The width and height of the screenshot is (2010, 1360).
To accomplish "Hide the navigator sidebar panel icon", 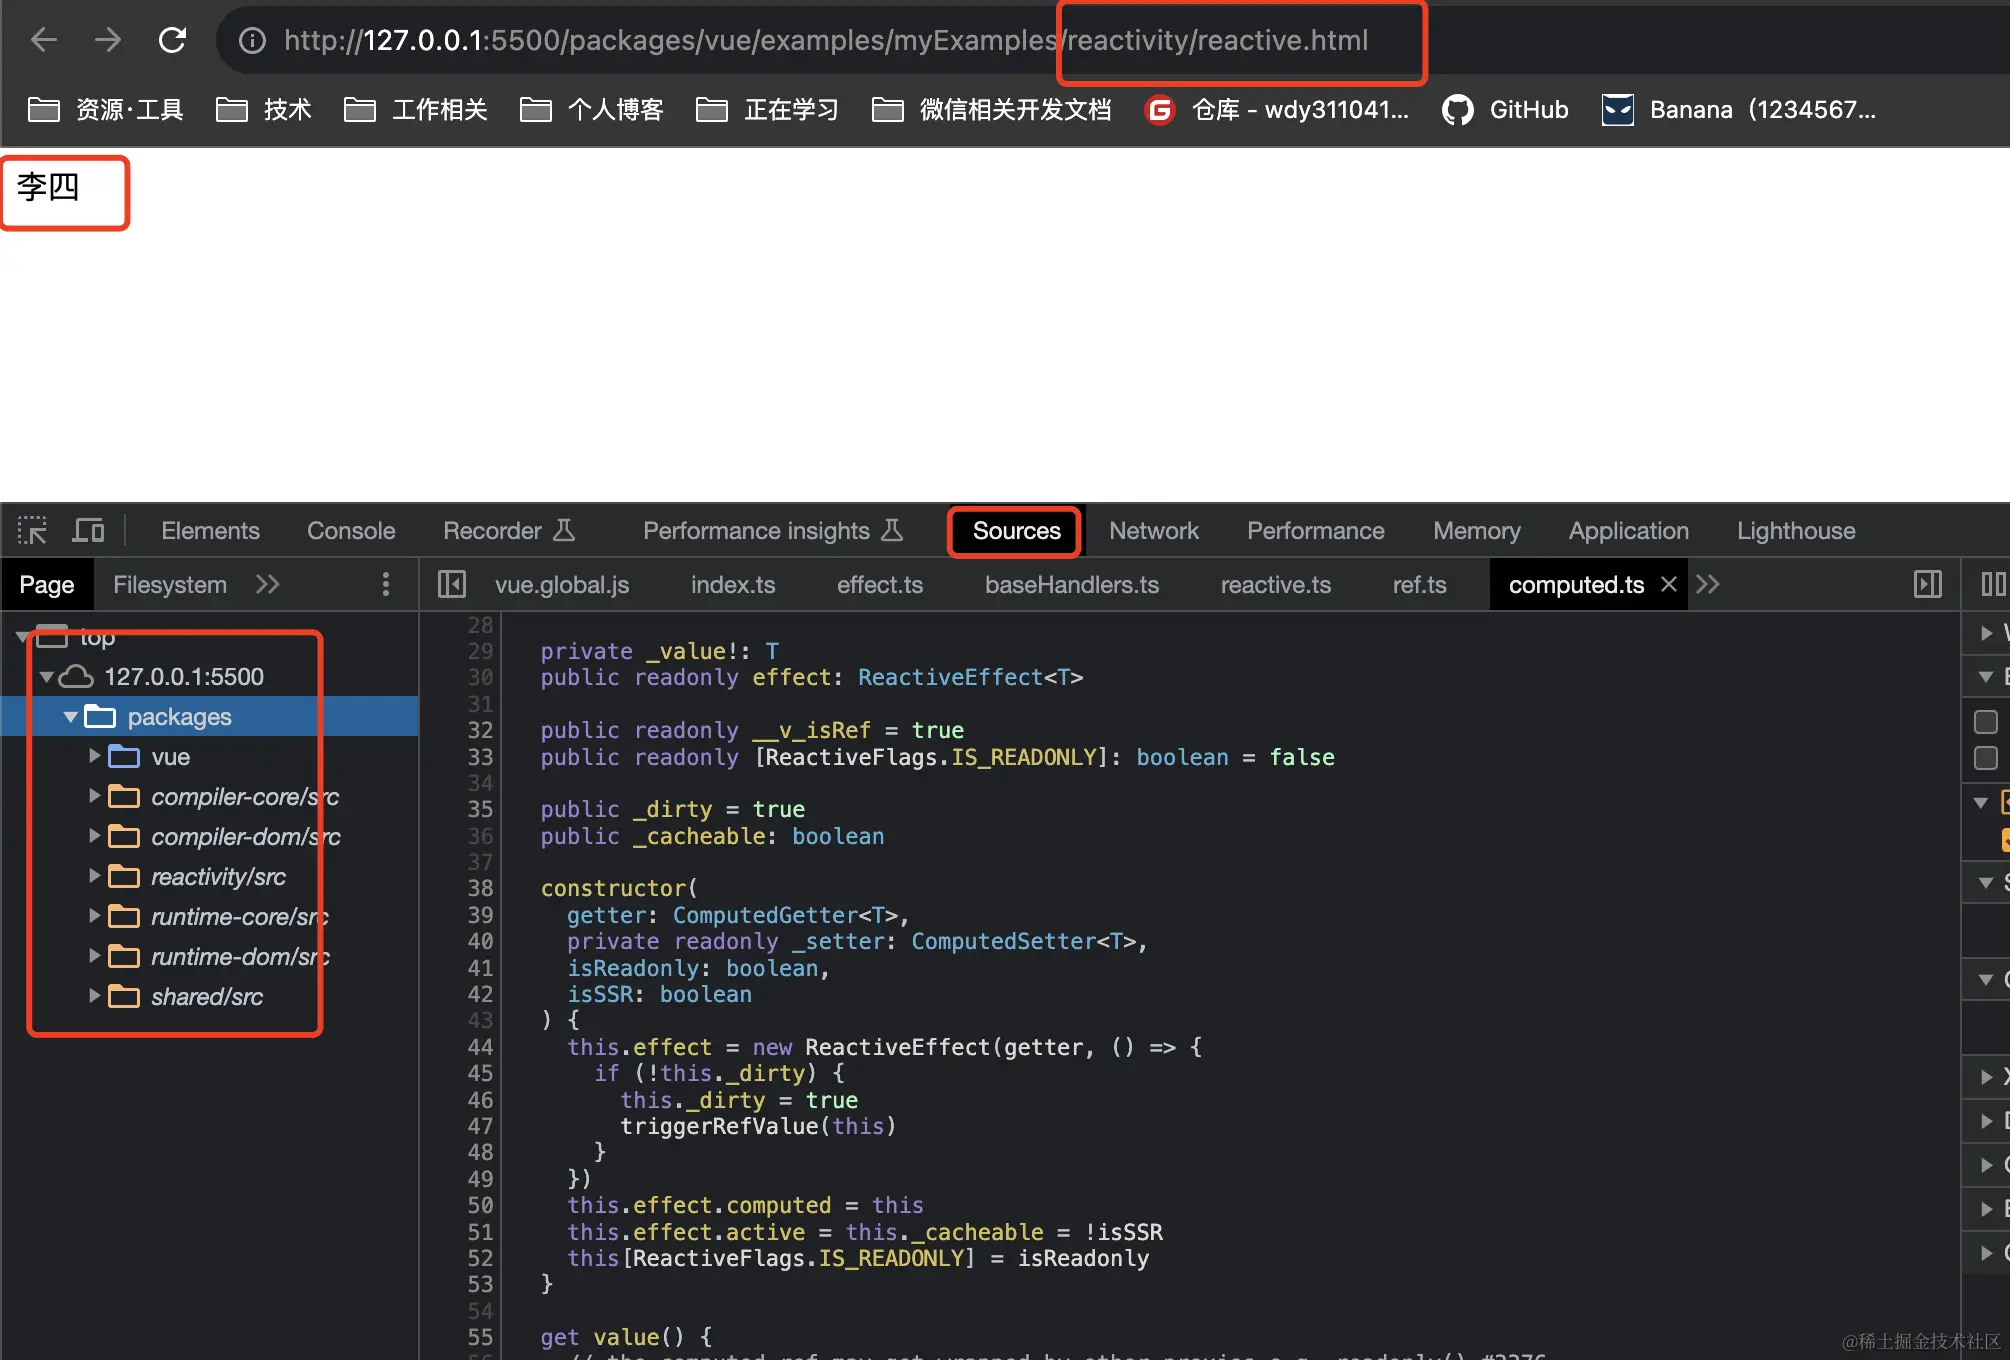I will point(452,585).
